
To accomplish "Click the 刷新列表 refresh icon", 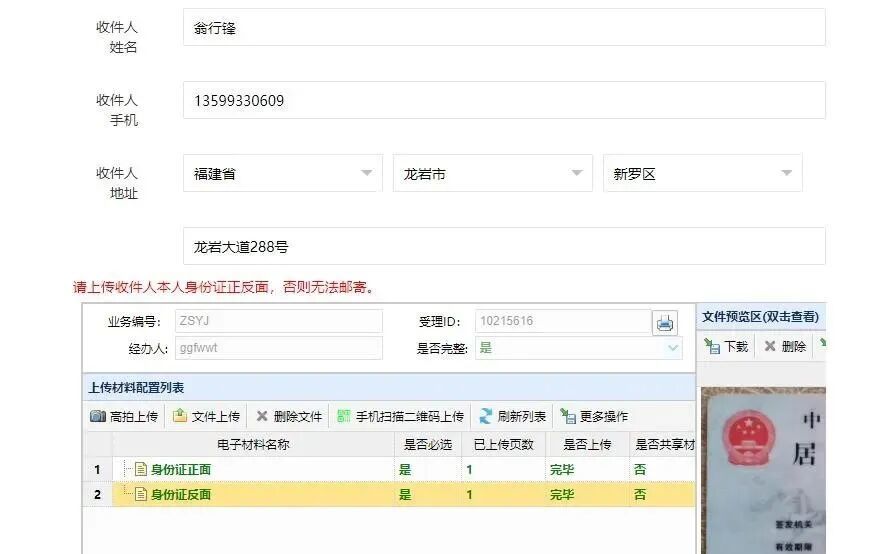I will click(485, 416).
